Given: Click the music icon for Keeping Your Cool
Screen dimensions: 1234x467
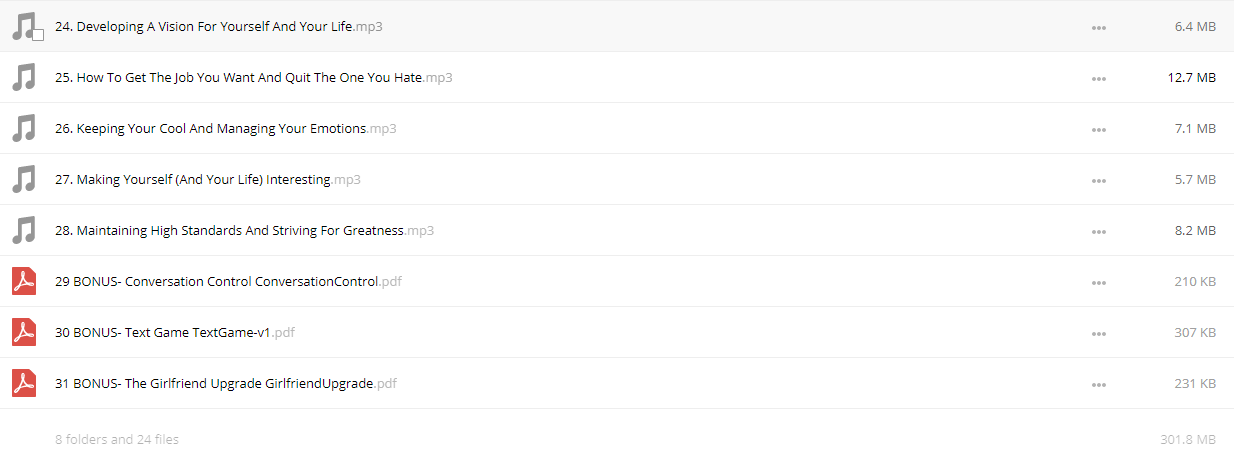Looking at the screenshot, I should coord(24,128).
